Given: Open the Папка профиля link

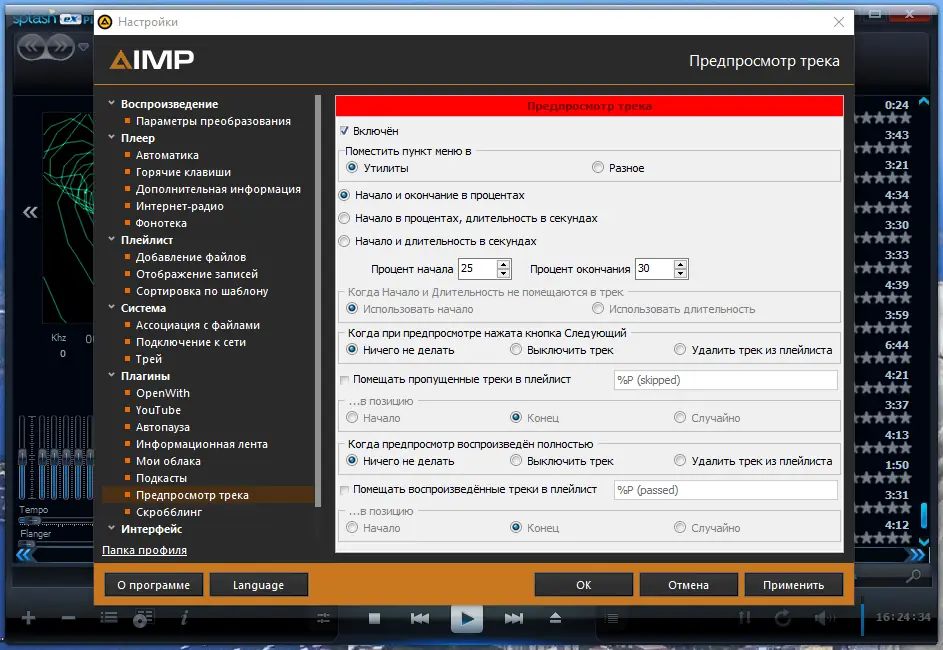Looking at the screenshot, I should (x=144, y=550).
